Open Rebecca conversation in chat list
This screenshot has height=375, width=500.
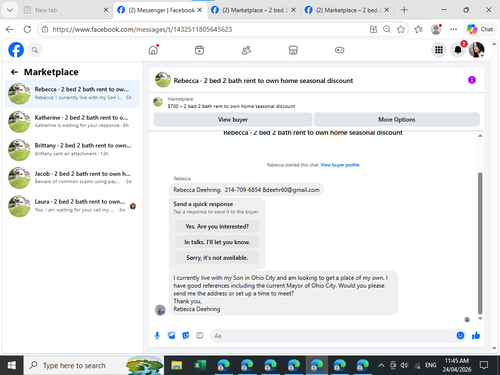coord(72,94)
